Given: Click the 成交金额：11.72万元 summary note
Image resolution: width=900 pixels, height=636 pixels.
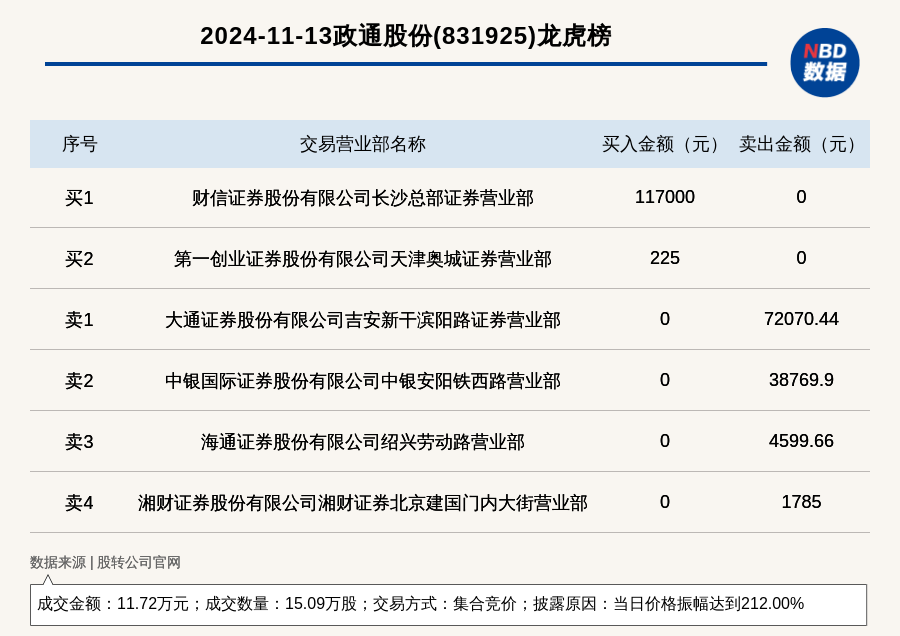Looking at the screenshot, I should tap(448, 604).
